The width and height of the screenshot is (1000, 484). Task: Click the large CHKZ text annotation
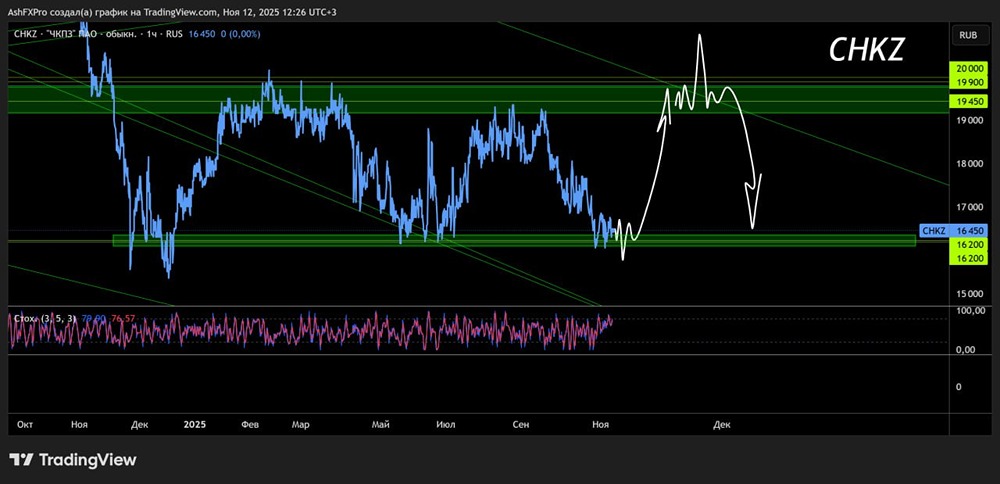(868, 52)
